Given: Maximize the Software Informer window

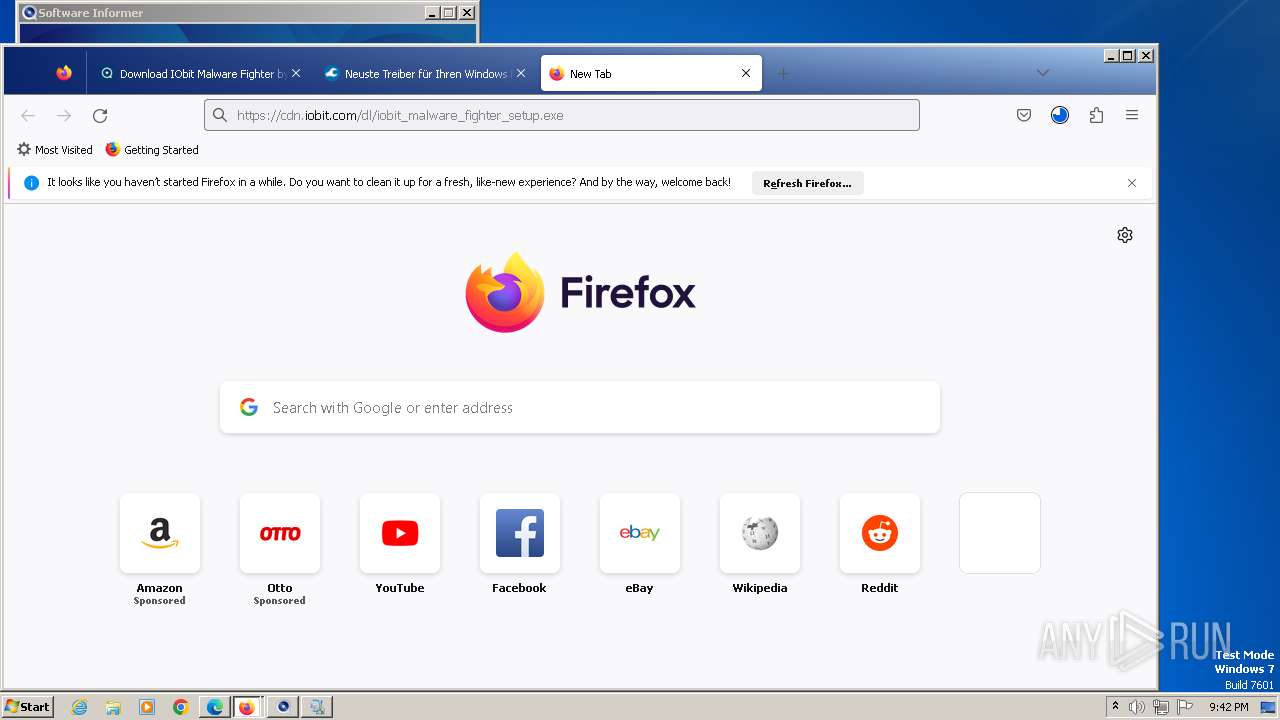Looking at the screenshot, I should [x=449, y=13].
